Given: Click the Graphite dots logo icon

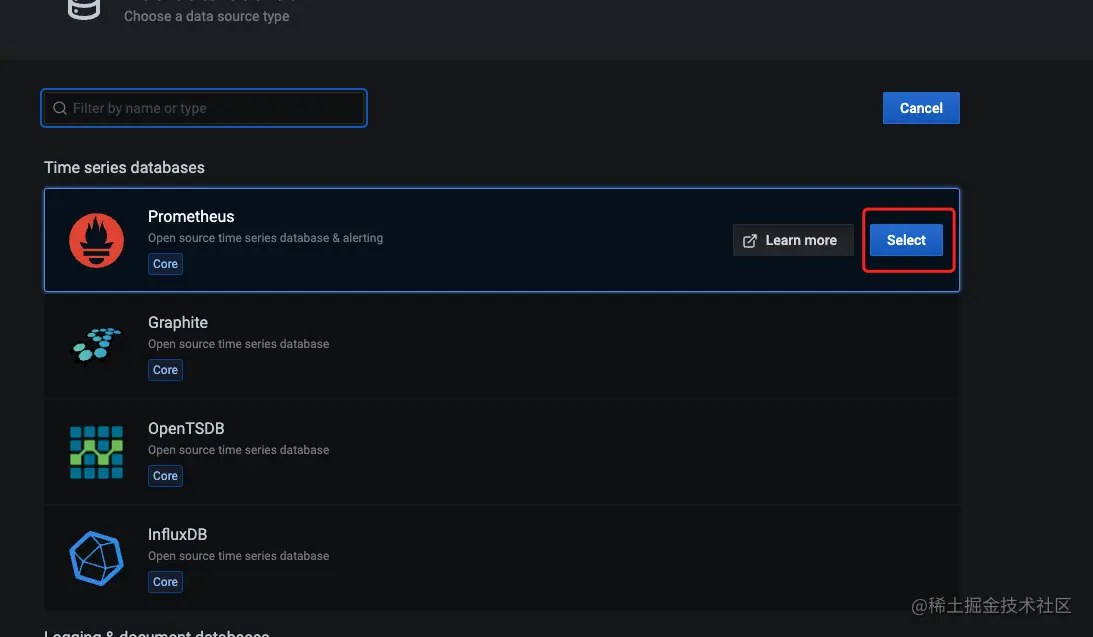Looking at the screenshot, I should tap(96, 345).
